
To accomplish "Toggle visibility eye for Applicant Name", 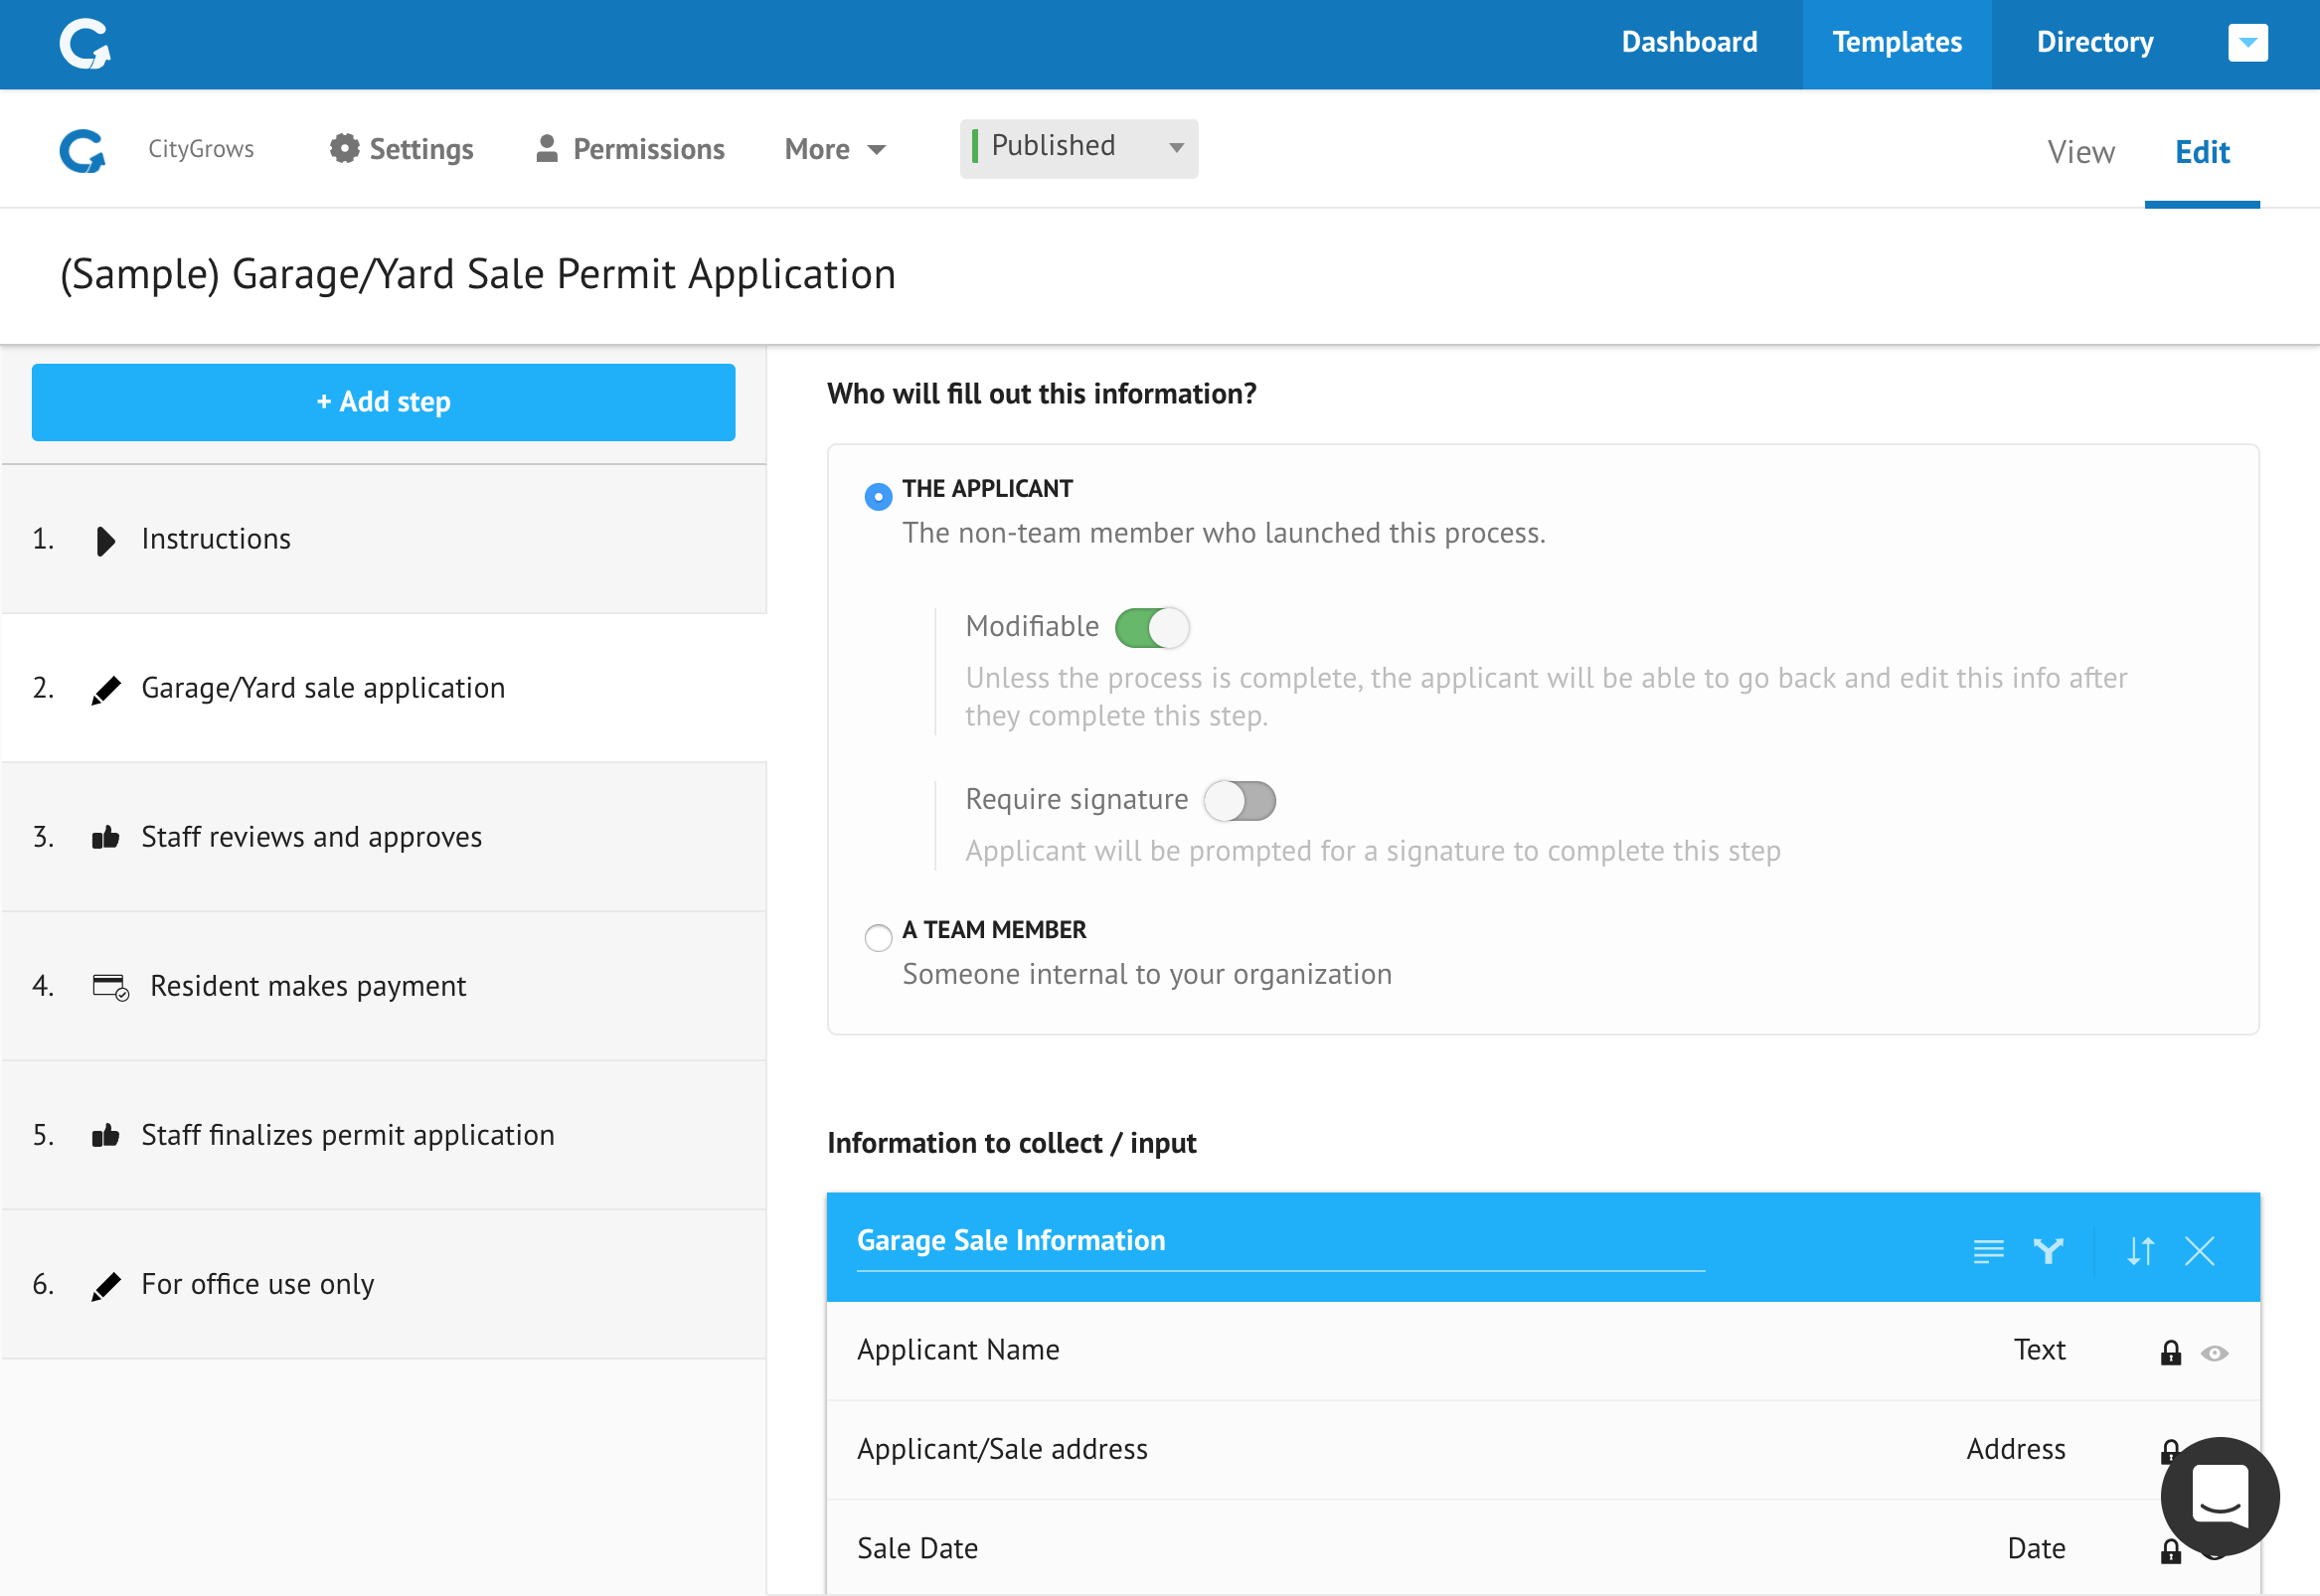I will (2214, 1353).
